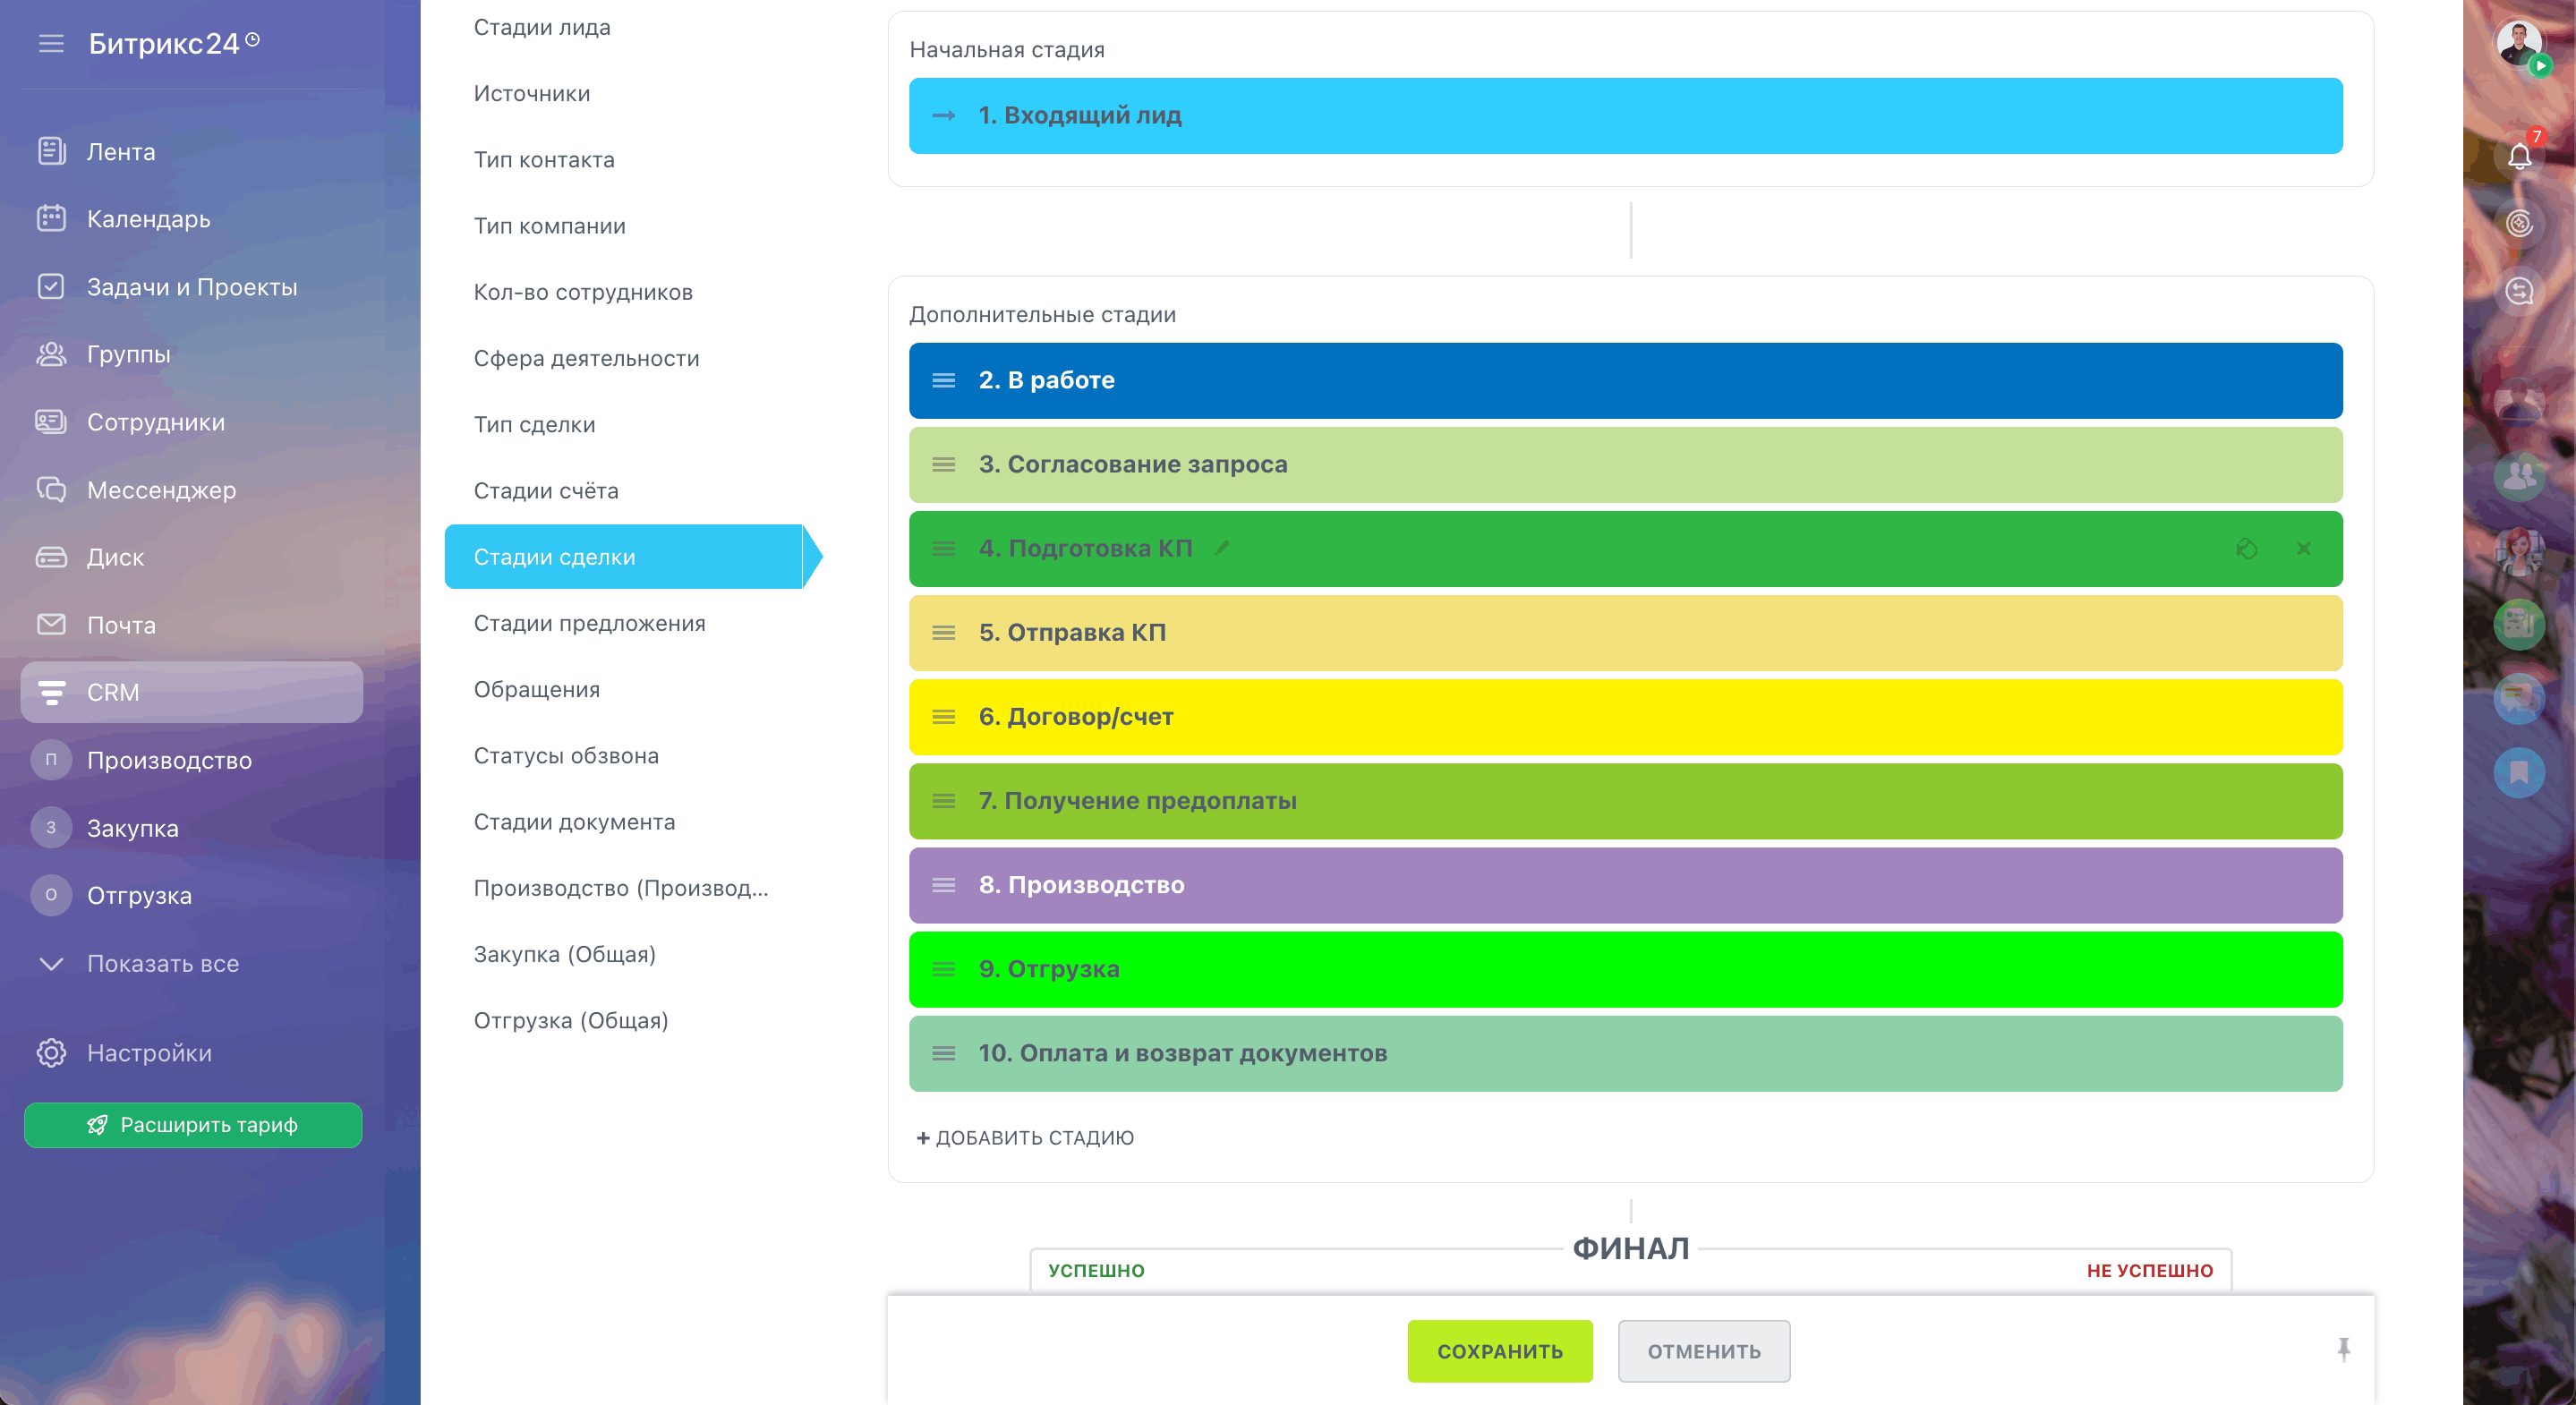Select Стадии предложения in the settings list
The image size is (2576, 1405).
tap(589, 623)
